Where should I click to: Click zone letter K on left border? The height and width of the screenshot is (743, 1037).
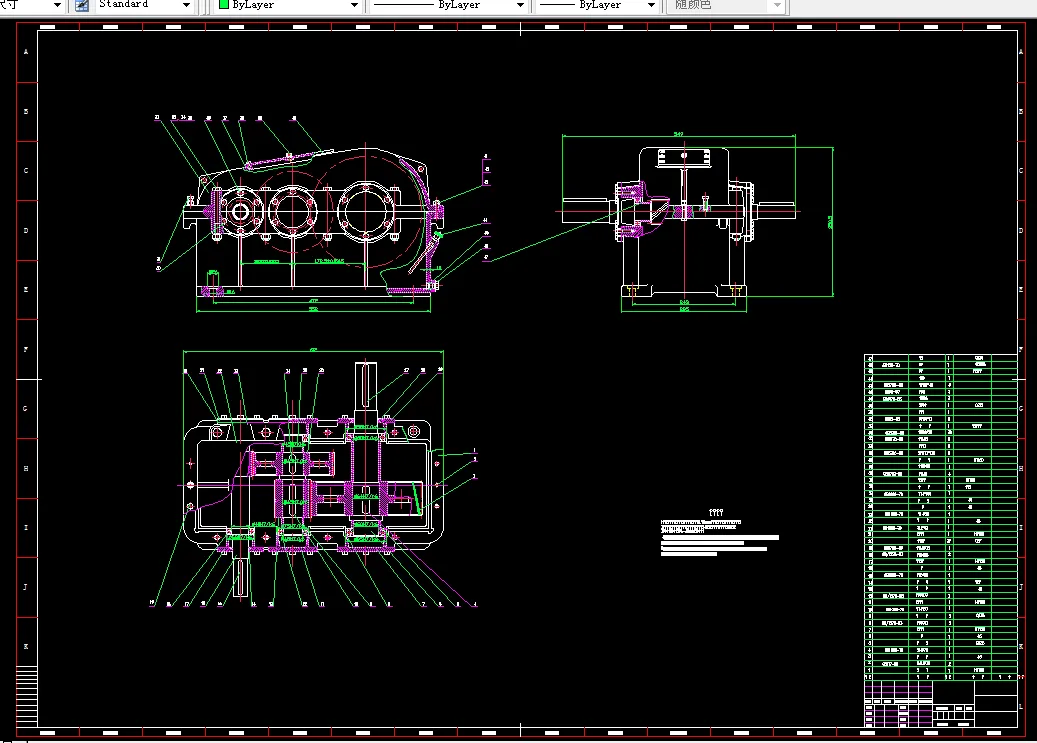pyautogui.click(x=26, y=646)
